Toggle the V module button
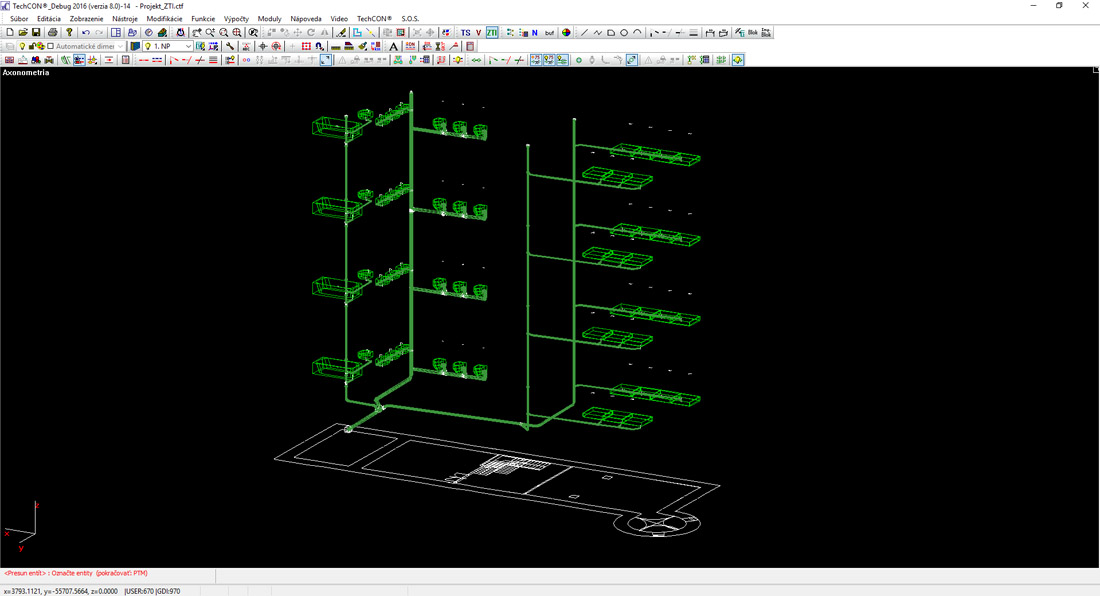 [478, 33]
